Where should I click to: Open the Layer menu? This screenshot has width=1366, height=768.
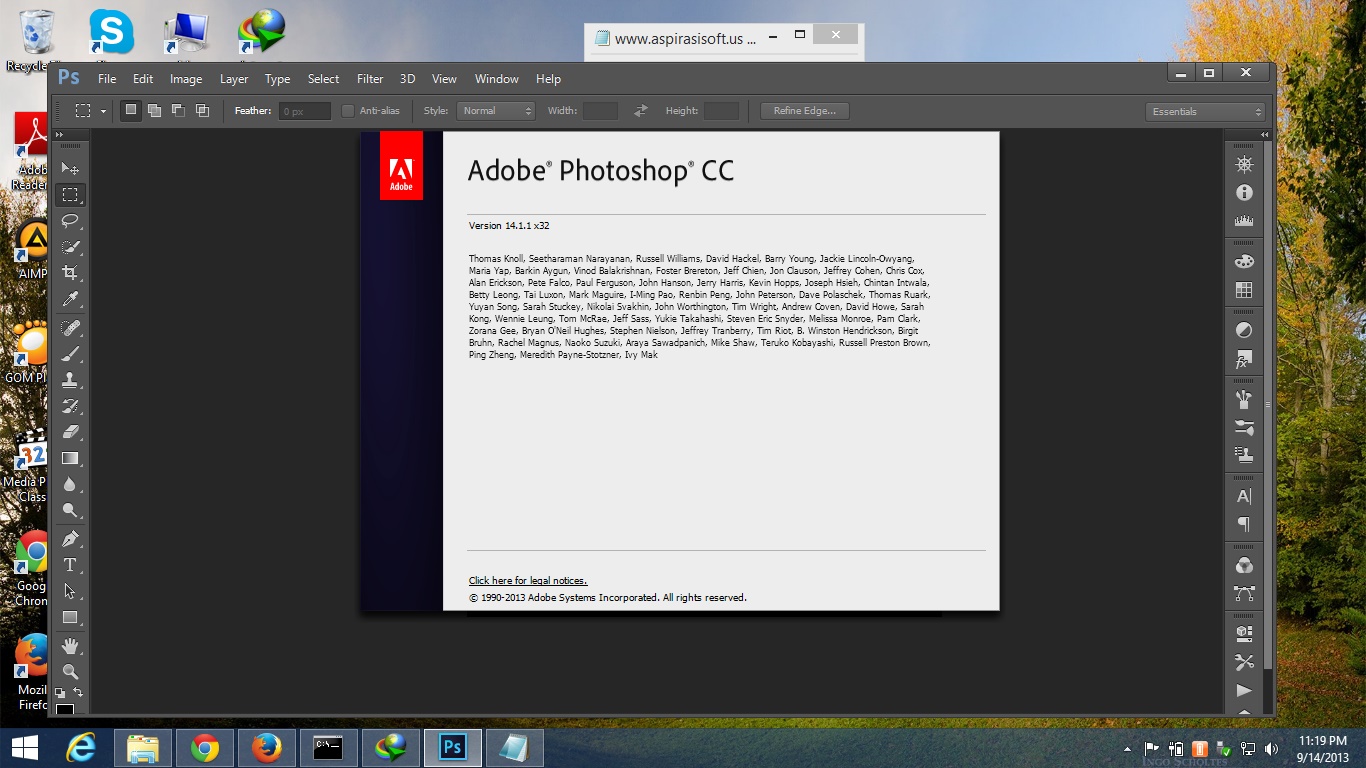(x=234, y=79)
